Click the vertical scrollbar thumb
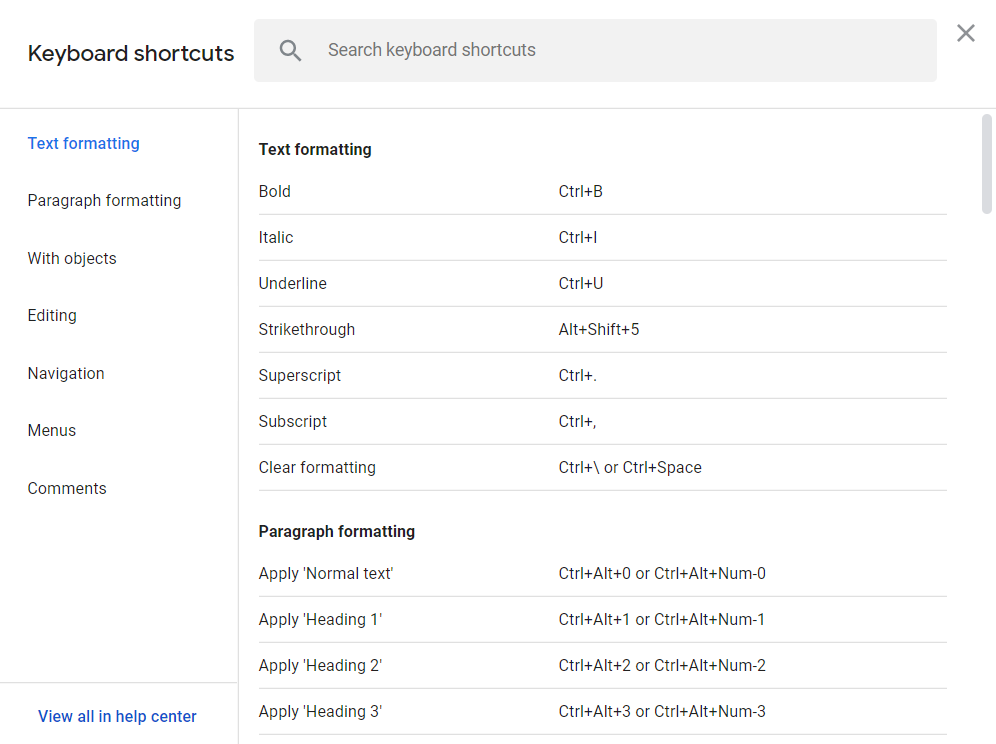The height and width of the screenshot is (744, 996). [x=987, y=165]
